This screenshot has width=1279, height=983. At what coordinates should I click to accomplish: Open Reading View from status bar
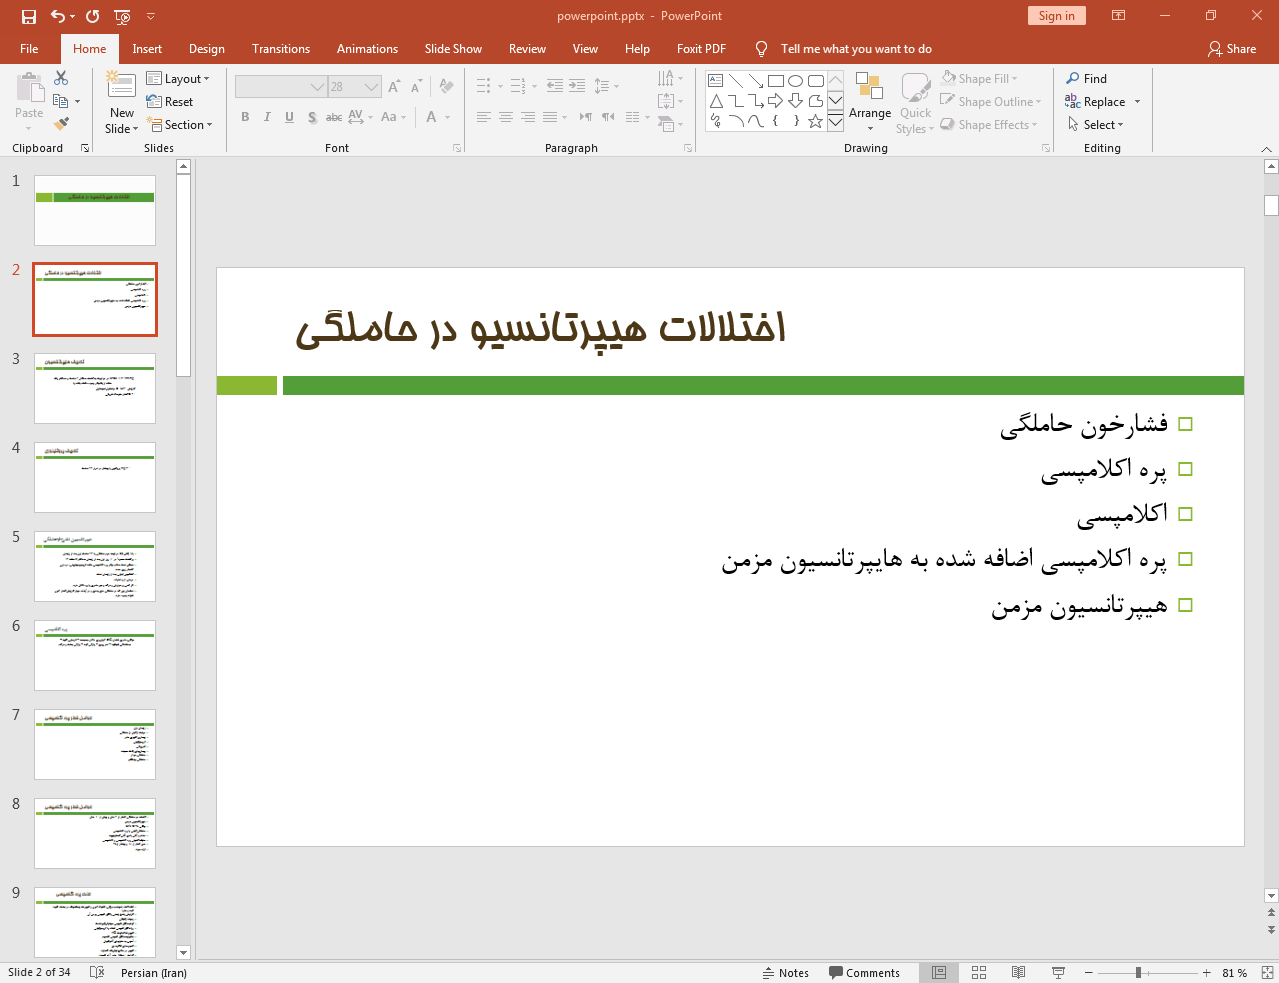[x=1018, y=972]
